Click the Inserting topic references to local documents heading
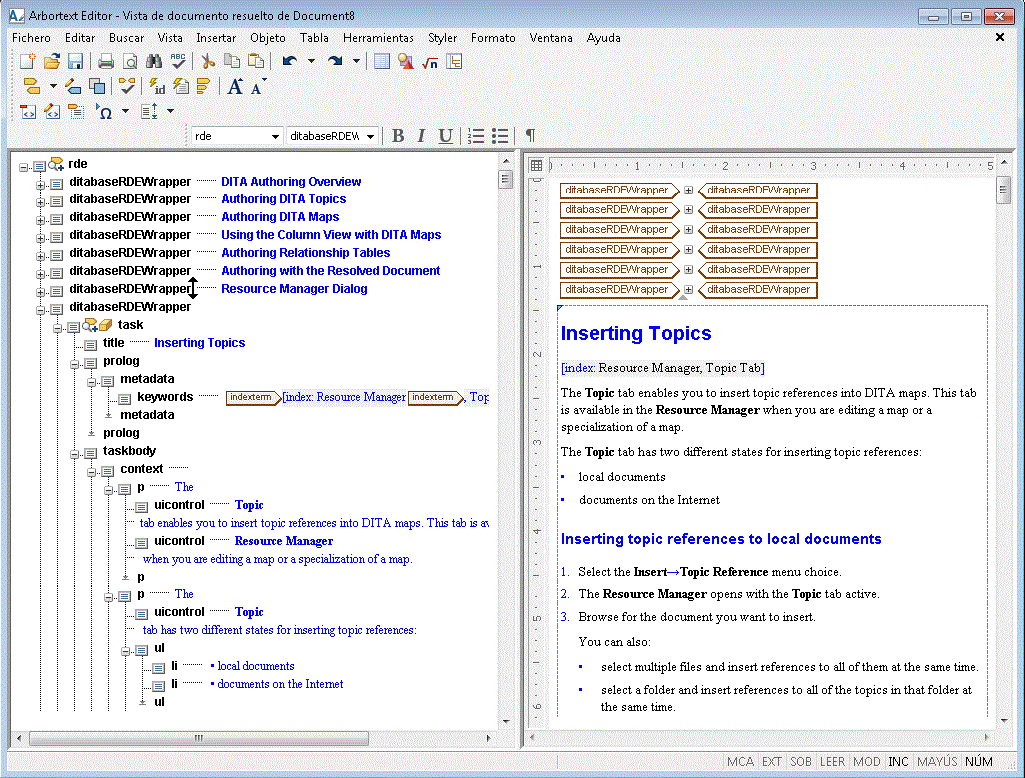 point(721,539)
